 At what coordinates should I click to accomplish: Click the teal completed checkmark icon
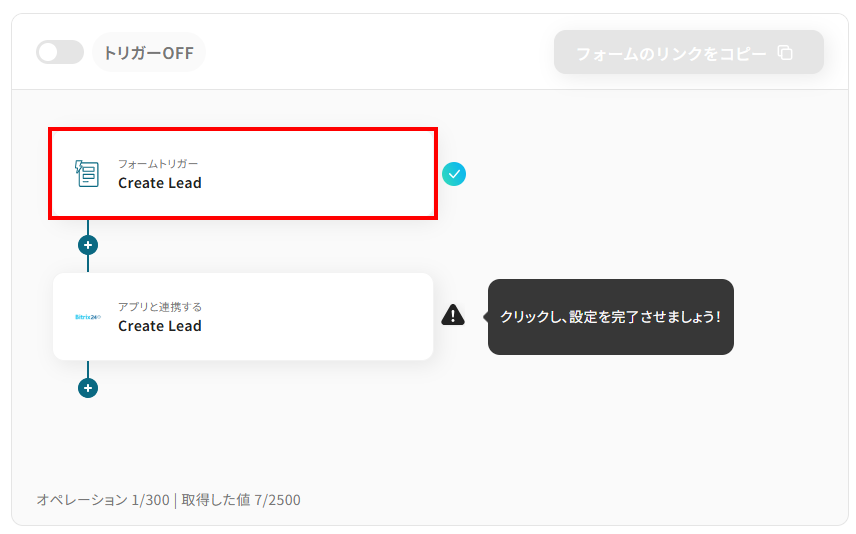[454, 174]
